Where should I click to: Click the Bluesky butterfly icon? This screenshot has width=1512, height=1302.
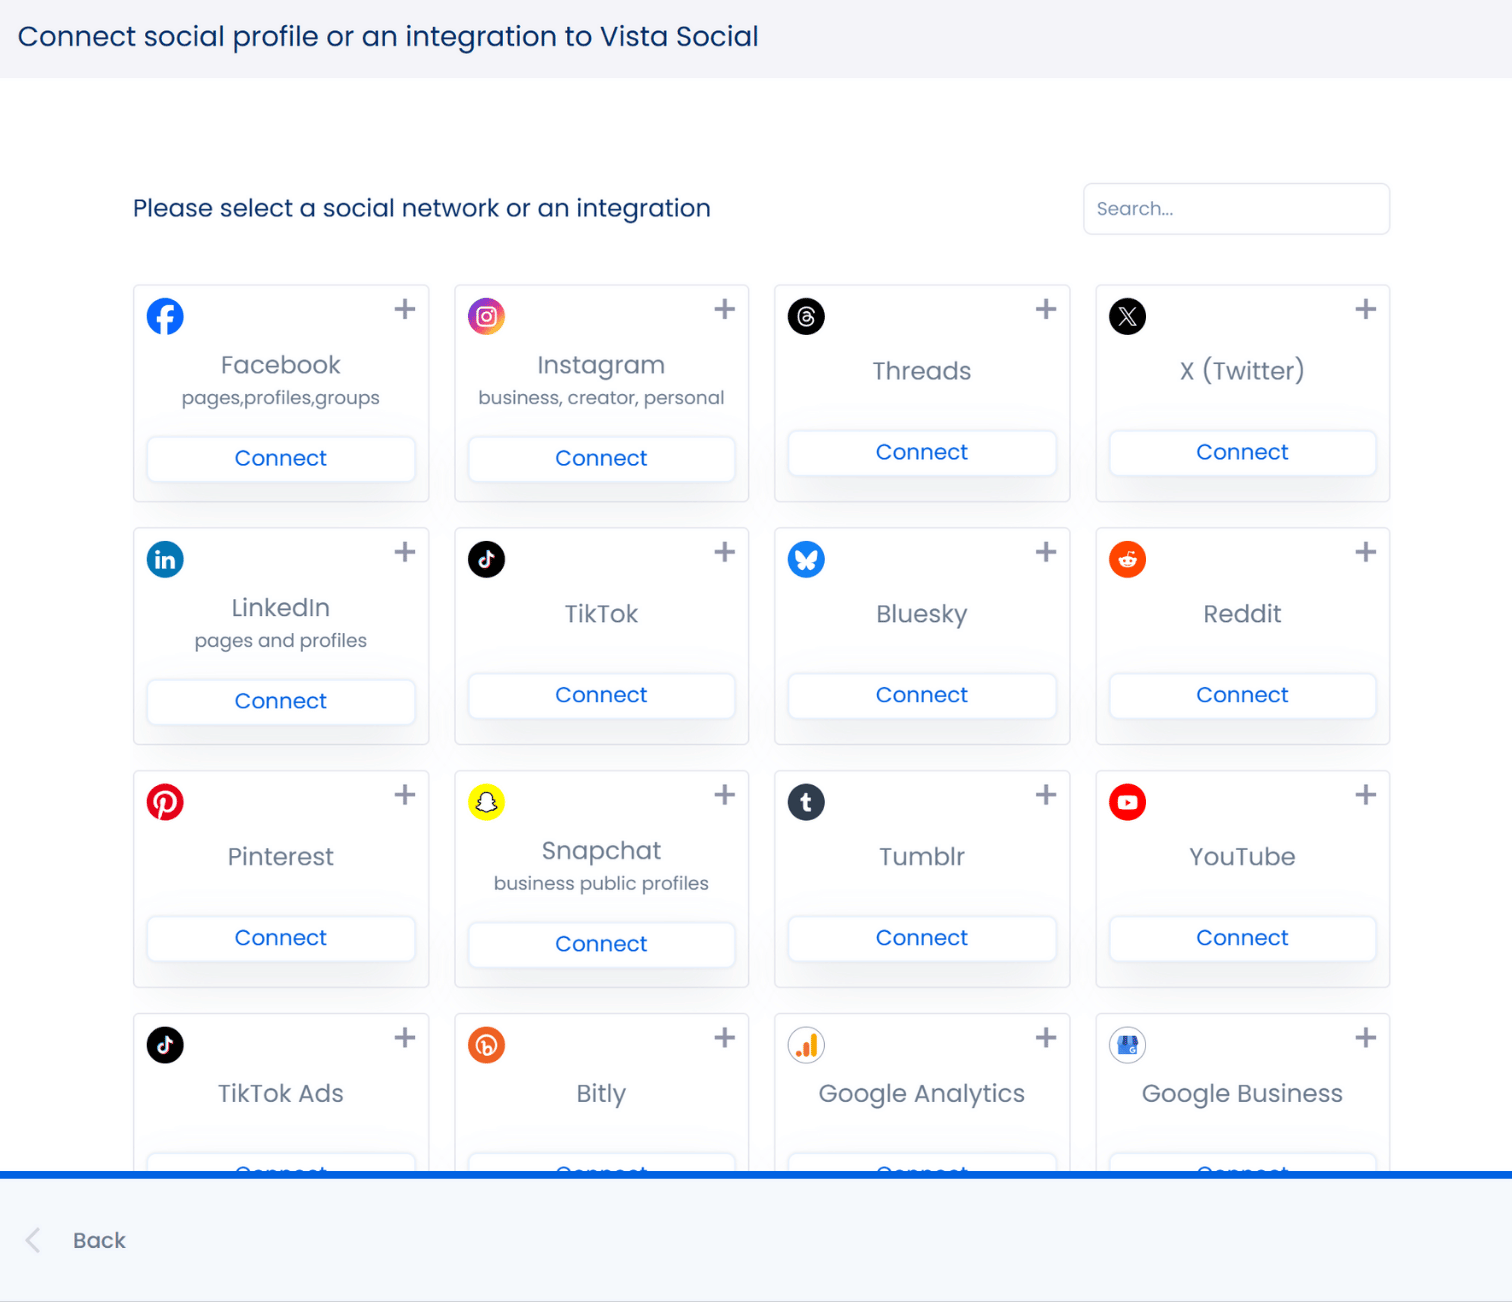[806, 560]
